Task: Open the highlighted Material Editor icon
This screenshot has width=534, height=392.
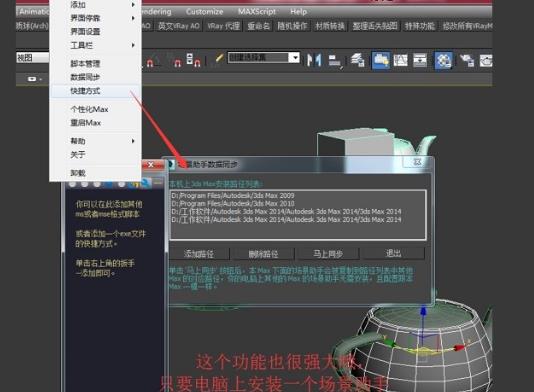Action: coord(443,61)
